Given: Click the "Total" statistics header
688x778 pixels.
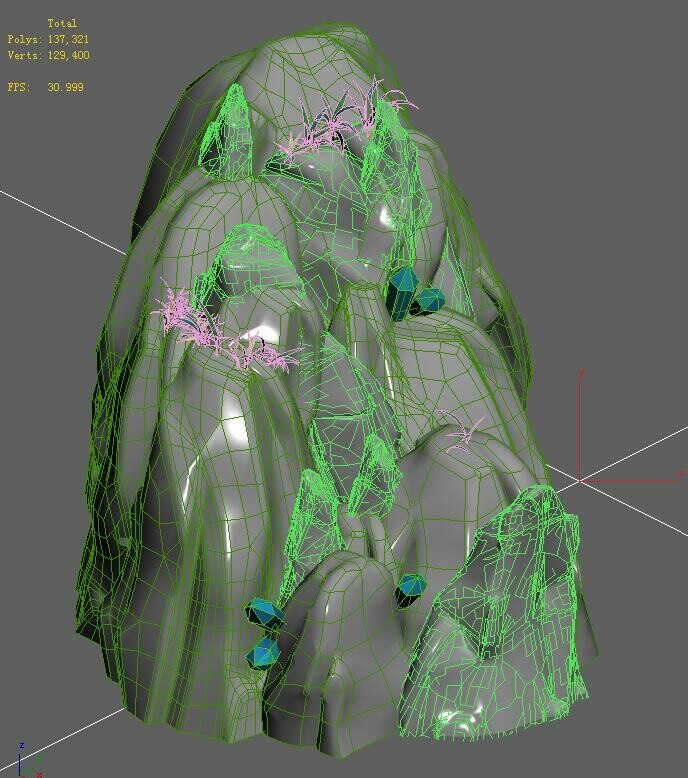Looking at the screenshot, I should pyautogui.click(x=62, y=23).
